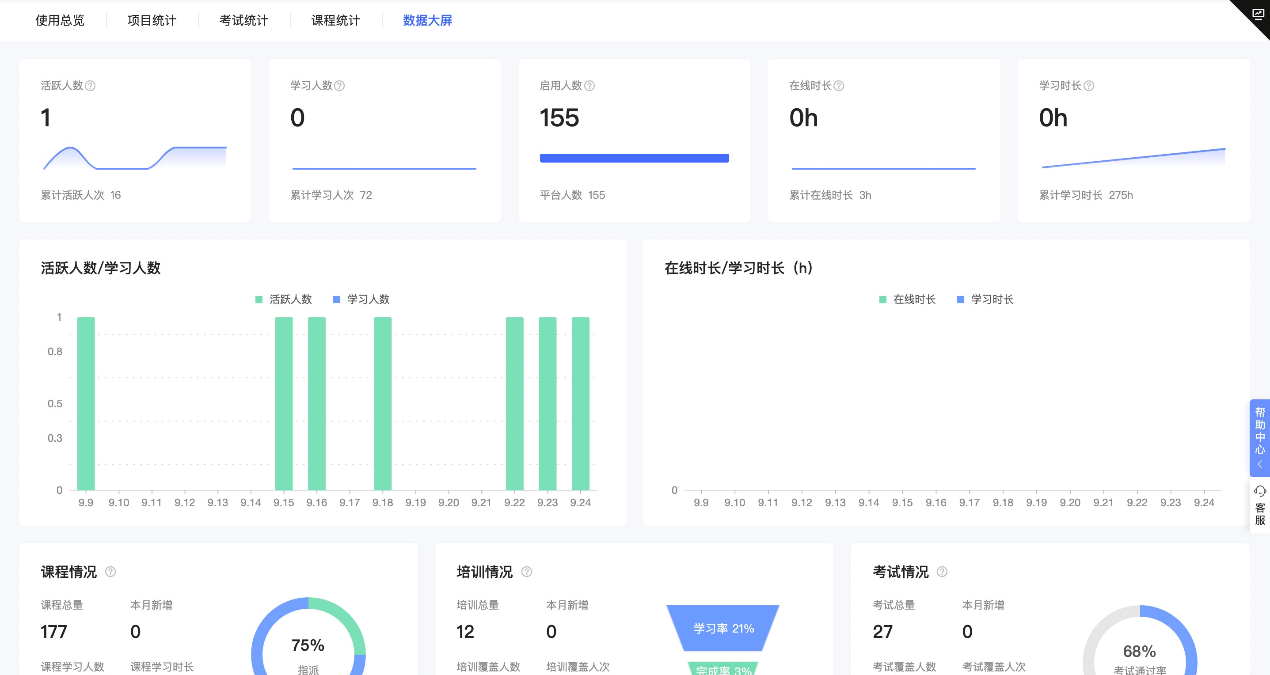
Task: Switch to 使用总览 tab
Action: point(60,20)
